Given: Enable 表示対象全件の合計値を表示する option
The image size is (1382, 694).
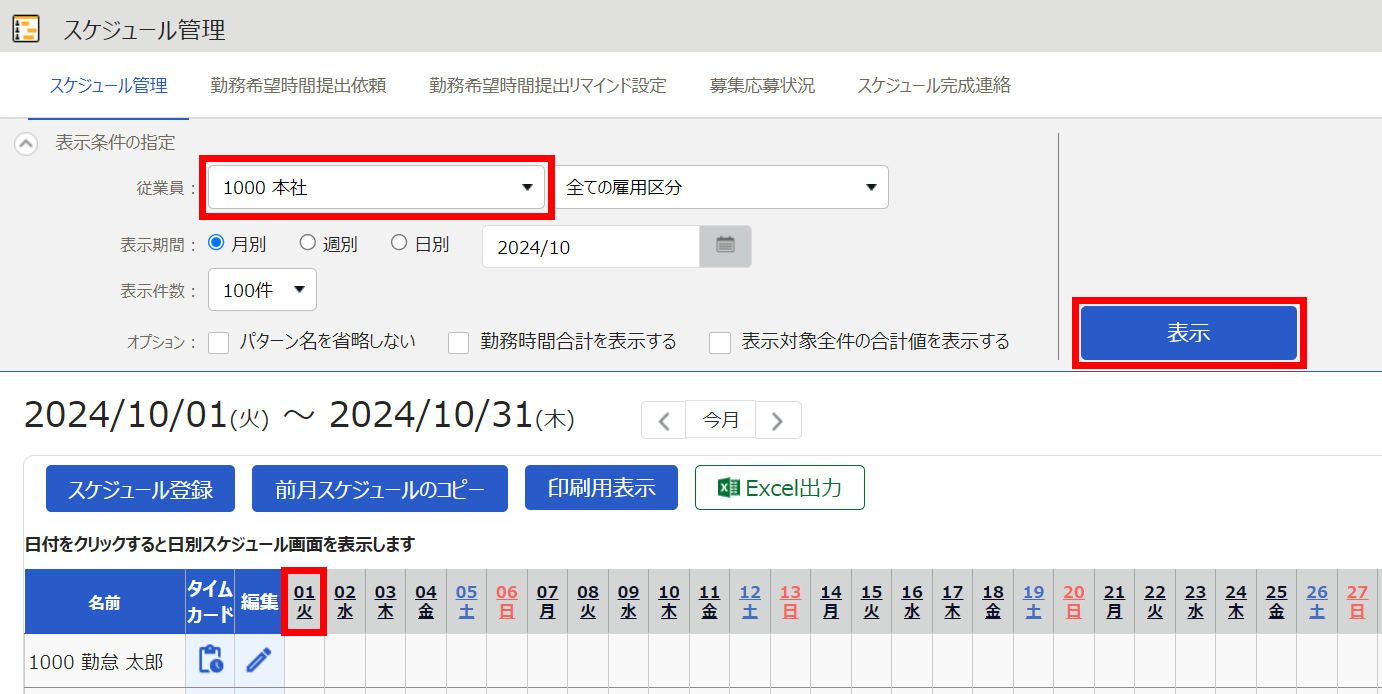Looking at the screenshot, I should [x=720, y=343].
